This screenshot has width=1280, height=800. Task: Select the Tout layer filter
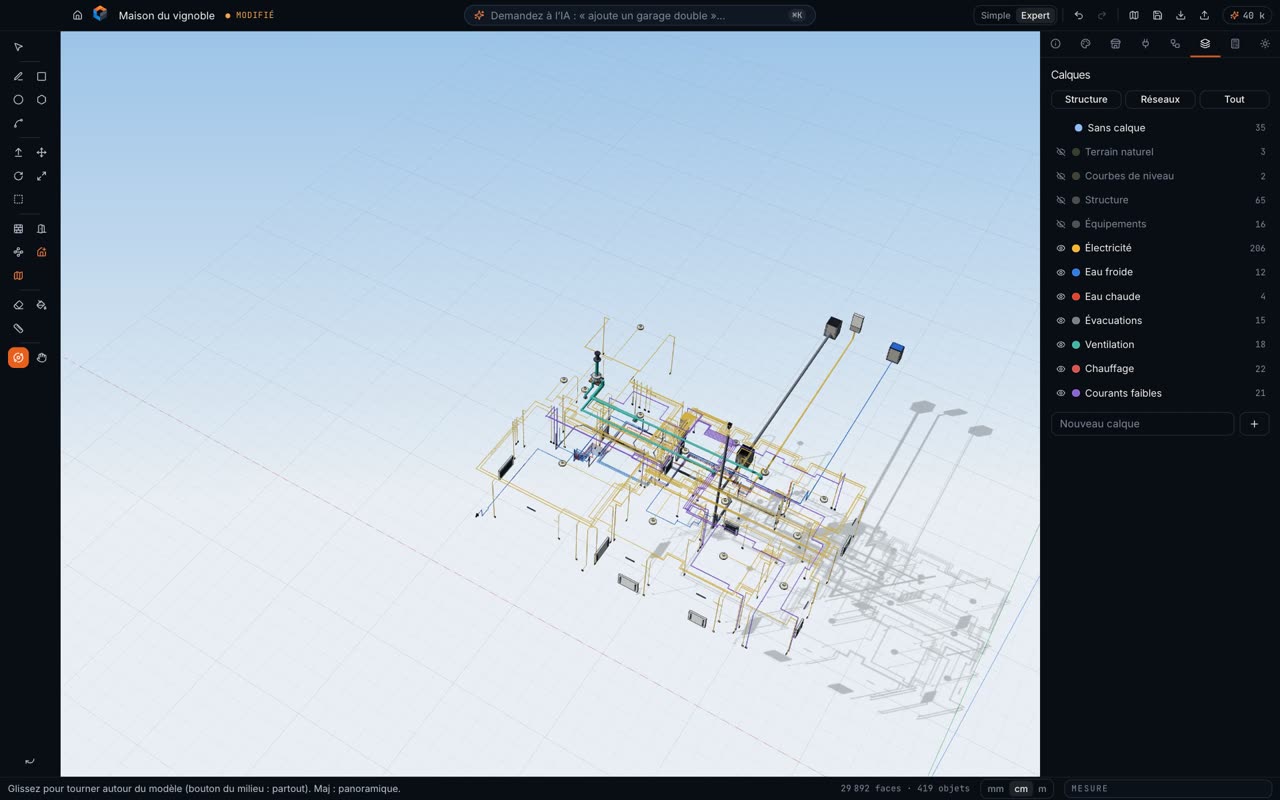[1234, 99]
